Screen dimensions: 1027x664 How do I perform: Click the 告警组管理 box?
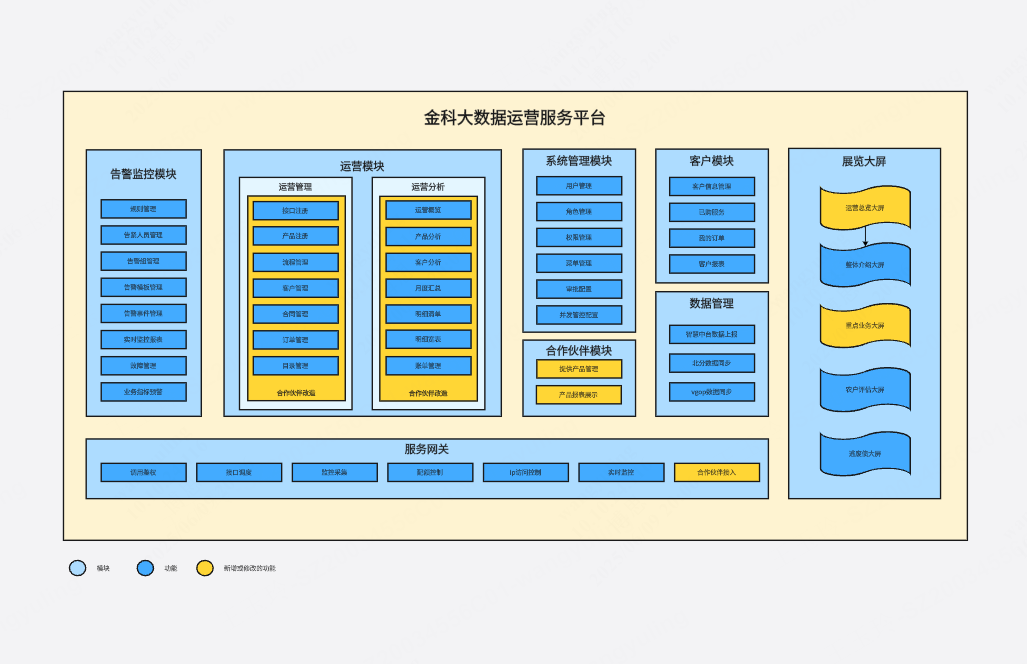(143, 261)
